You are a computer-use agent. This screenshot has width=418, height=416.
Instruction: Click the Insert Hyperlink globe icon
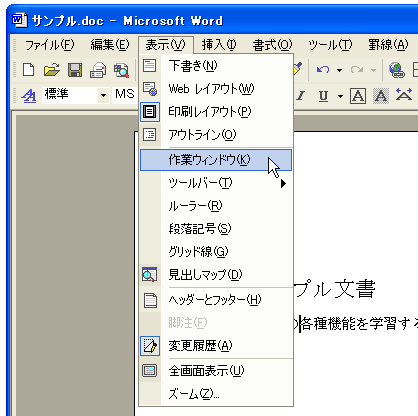(397, 70)
